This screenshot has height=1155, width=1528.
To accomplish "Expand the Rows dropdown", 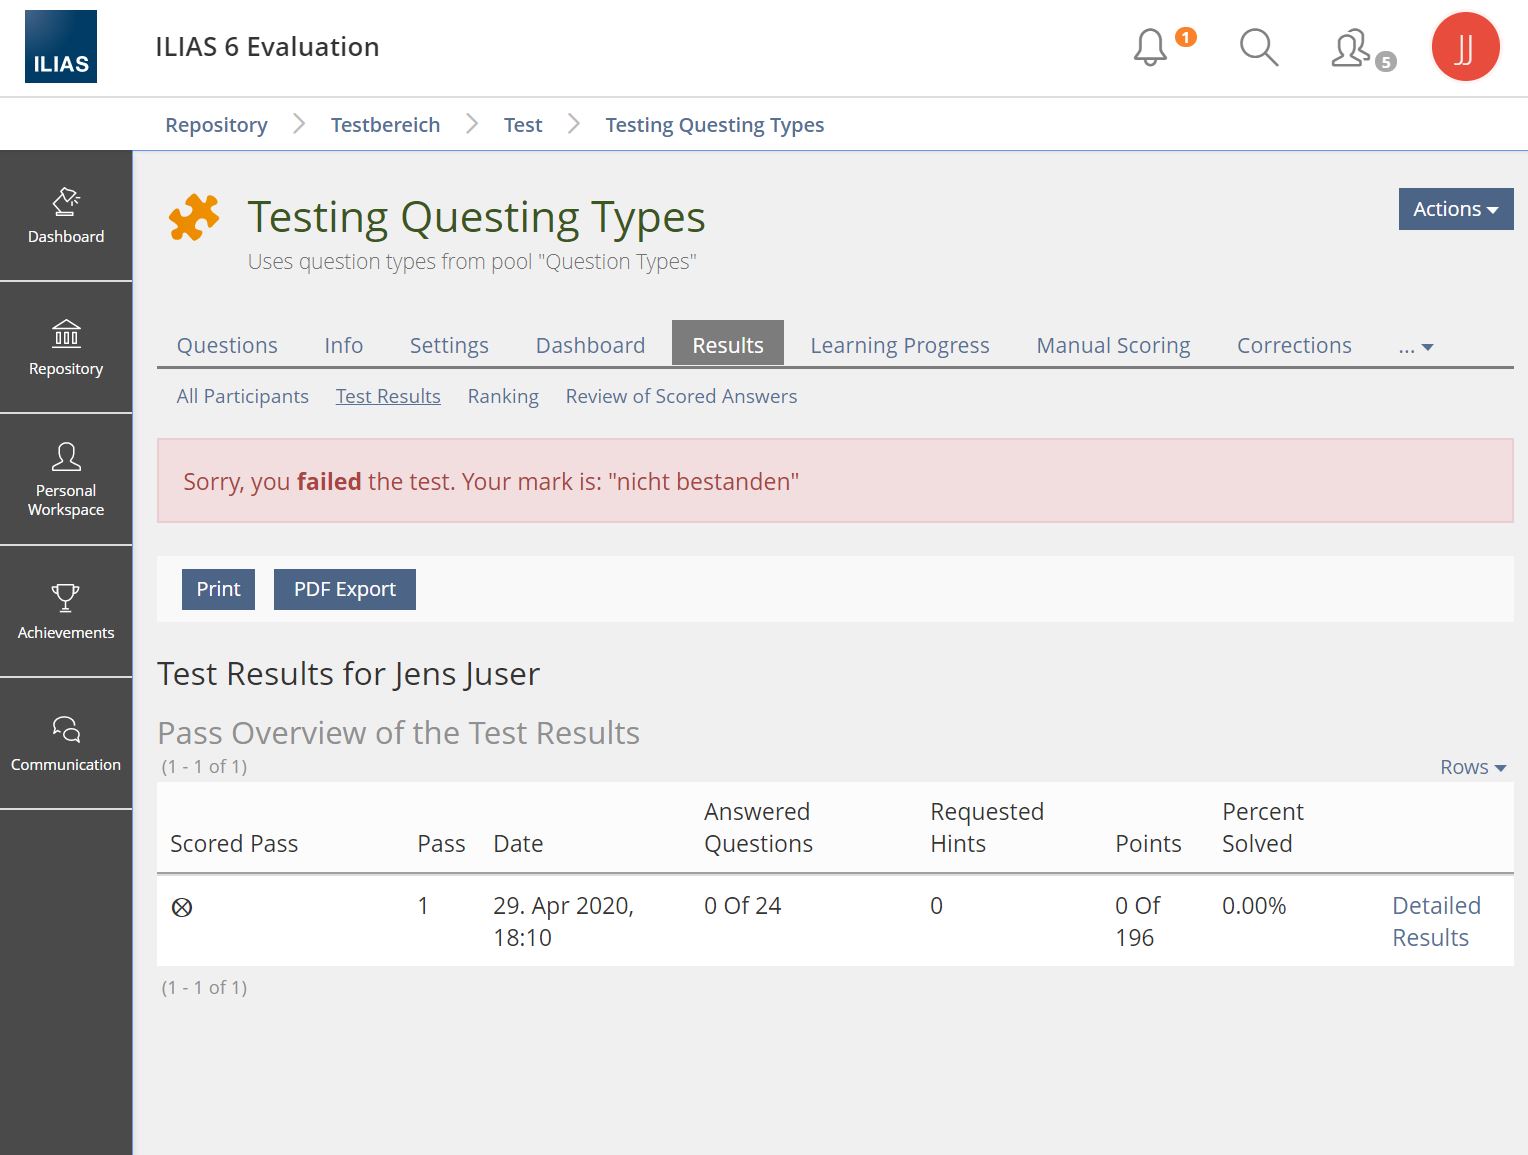I will click(1472, 767).
